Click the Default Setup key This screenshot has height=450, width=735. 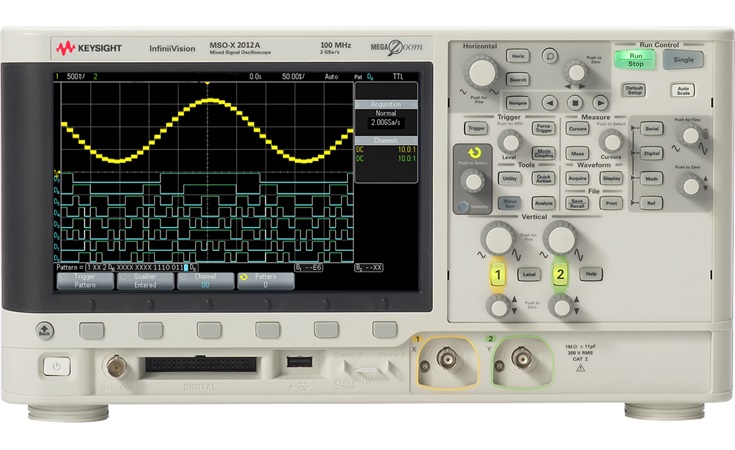tap(634, 90)
